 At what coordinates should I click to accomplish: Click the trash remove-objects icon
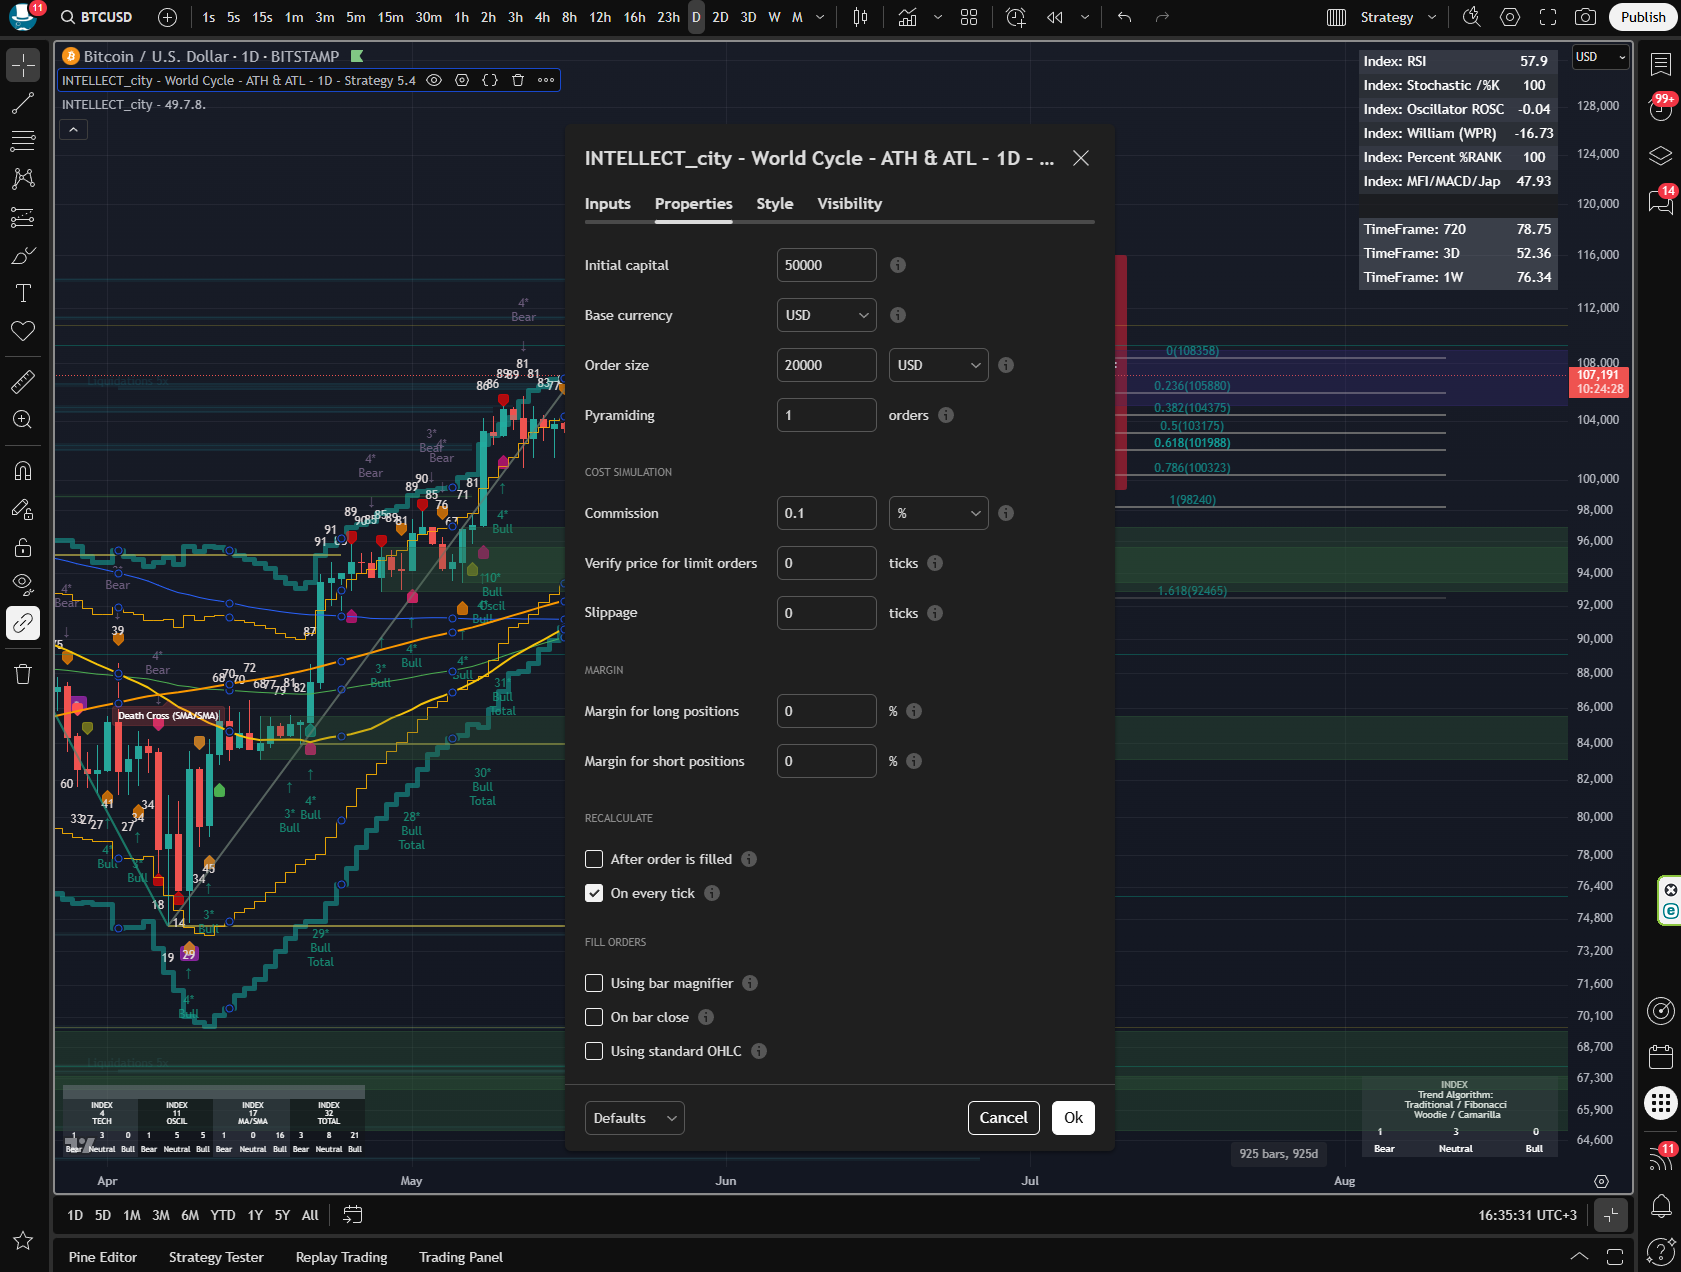pos(23,674)
